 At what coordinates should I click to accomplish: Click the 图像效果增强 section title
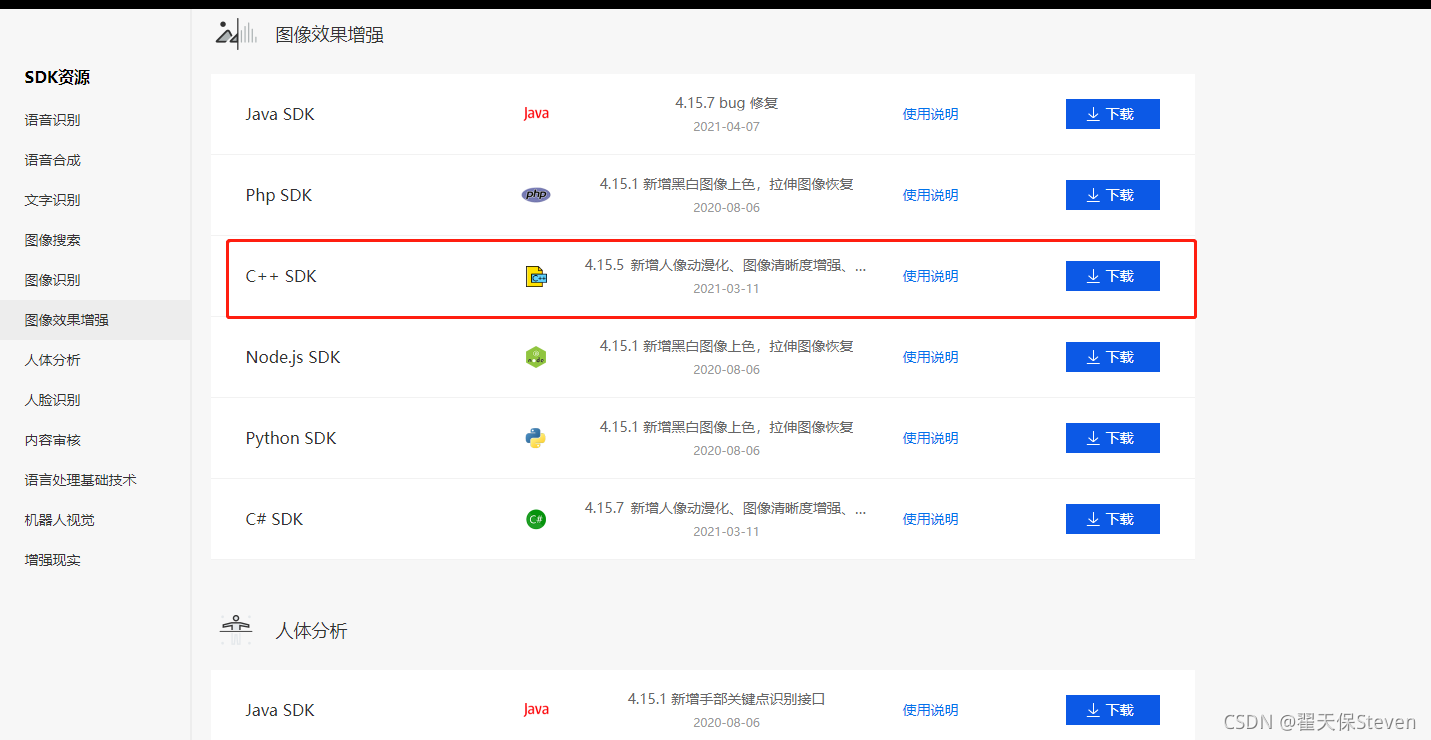[x=330, y=35]
